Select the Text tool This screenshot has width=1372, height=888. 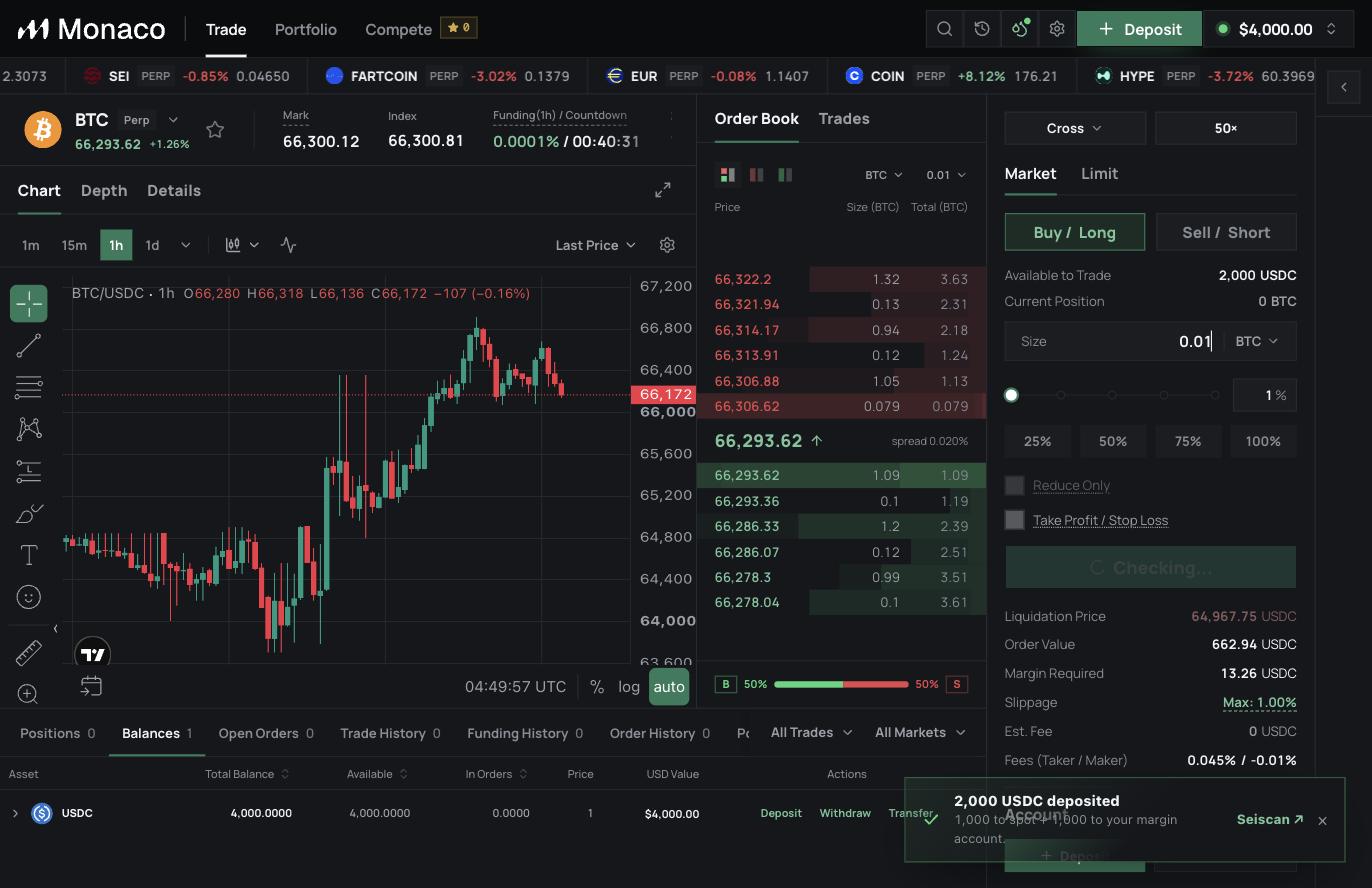[29, 555]
